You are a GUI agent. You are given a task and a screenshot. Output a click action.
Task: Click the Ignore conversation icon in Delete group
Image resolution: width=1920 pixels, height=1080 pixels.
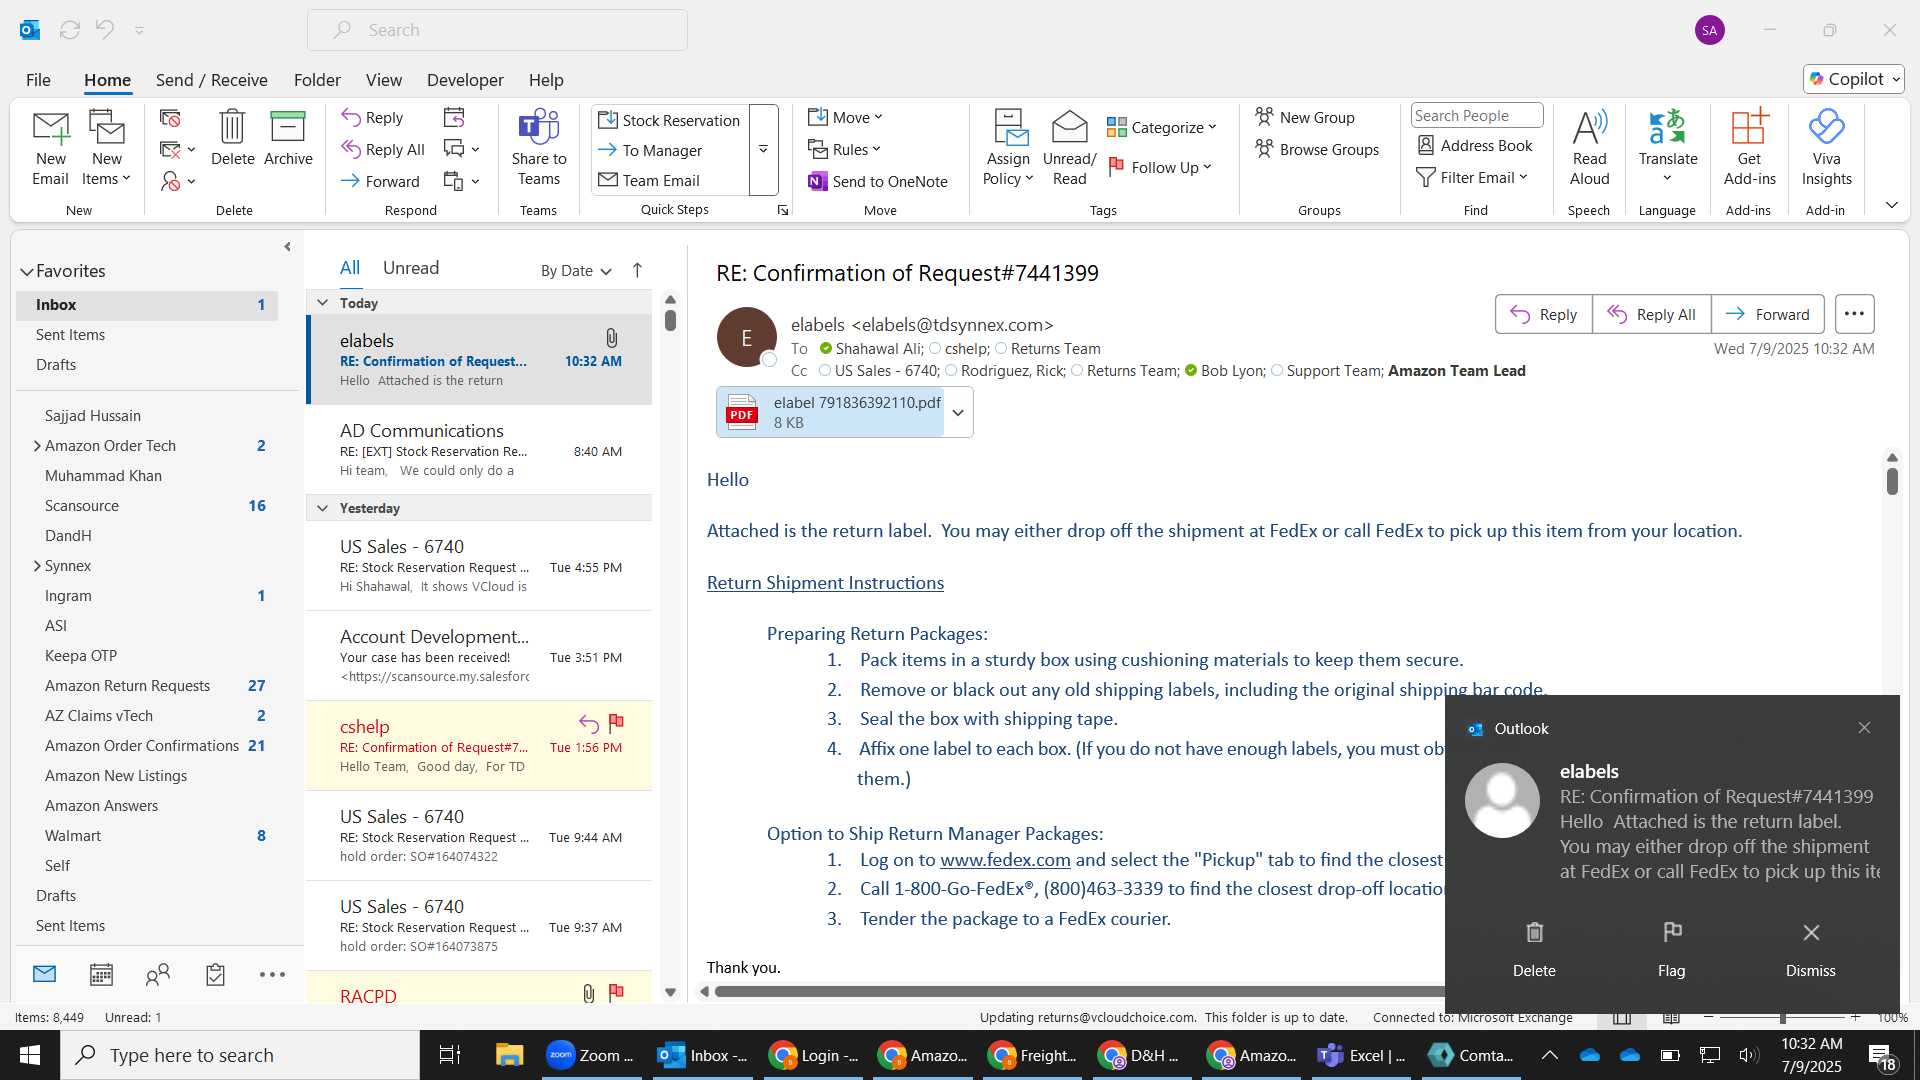pos(170,119)
